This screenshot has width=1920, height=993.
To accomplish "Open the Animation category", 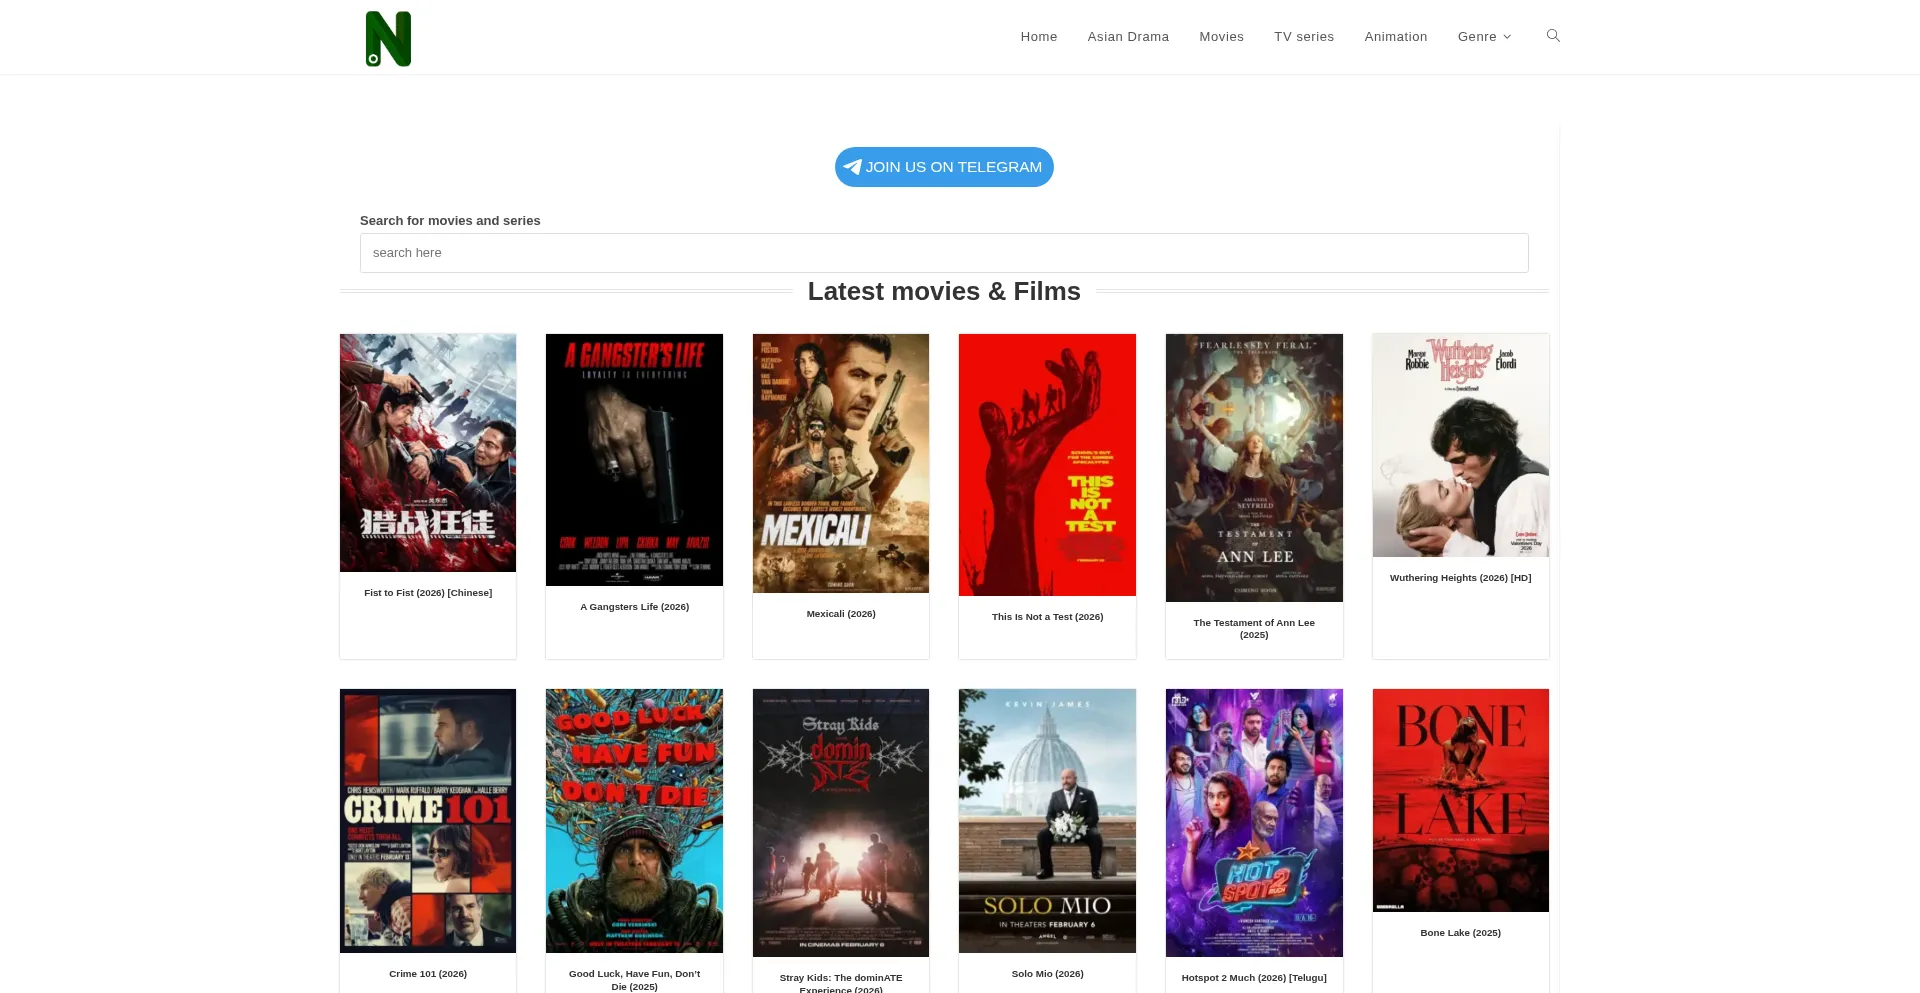I will 1396,37.
